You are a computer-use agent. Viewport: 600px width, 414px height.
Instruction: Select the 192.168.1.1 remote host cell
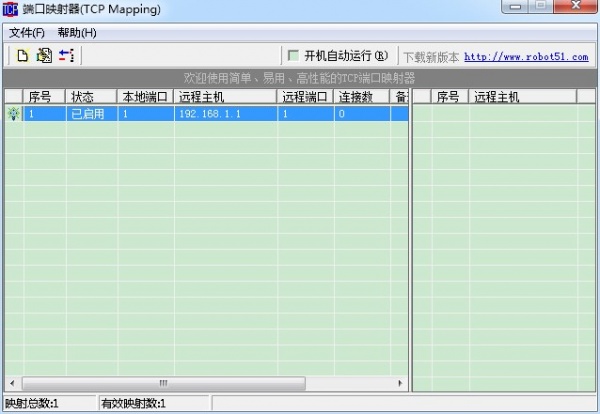coord(226,114)
